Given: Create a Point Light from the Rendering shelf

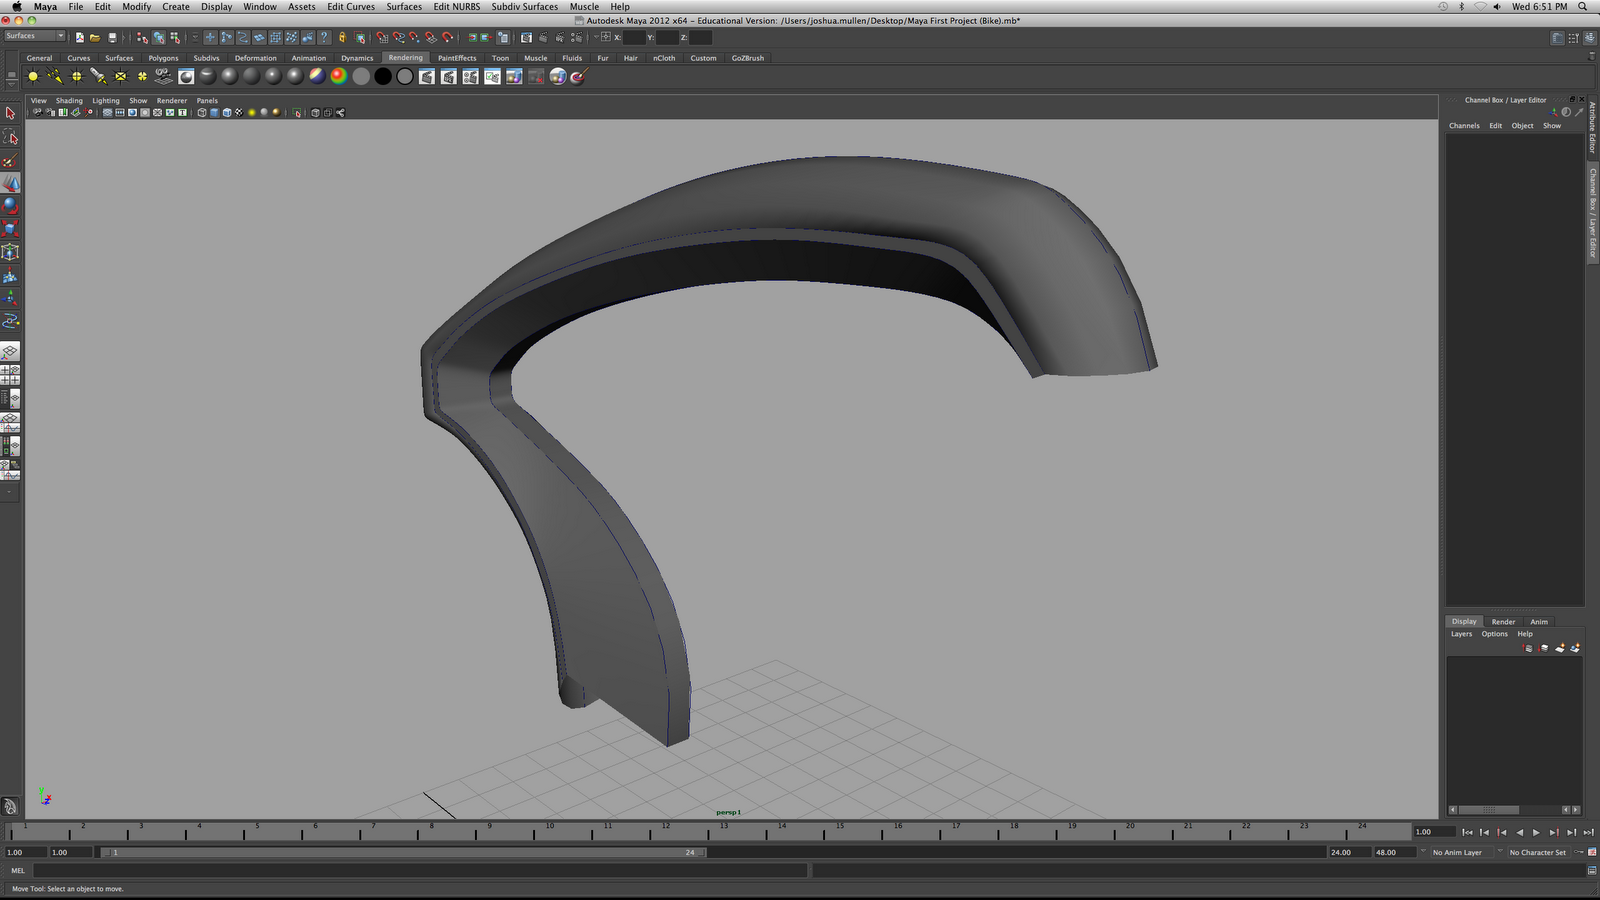Looking at the screenshot, I should (x=75, y=76).
